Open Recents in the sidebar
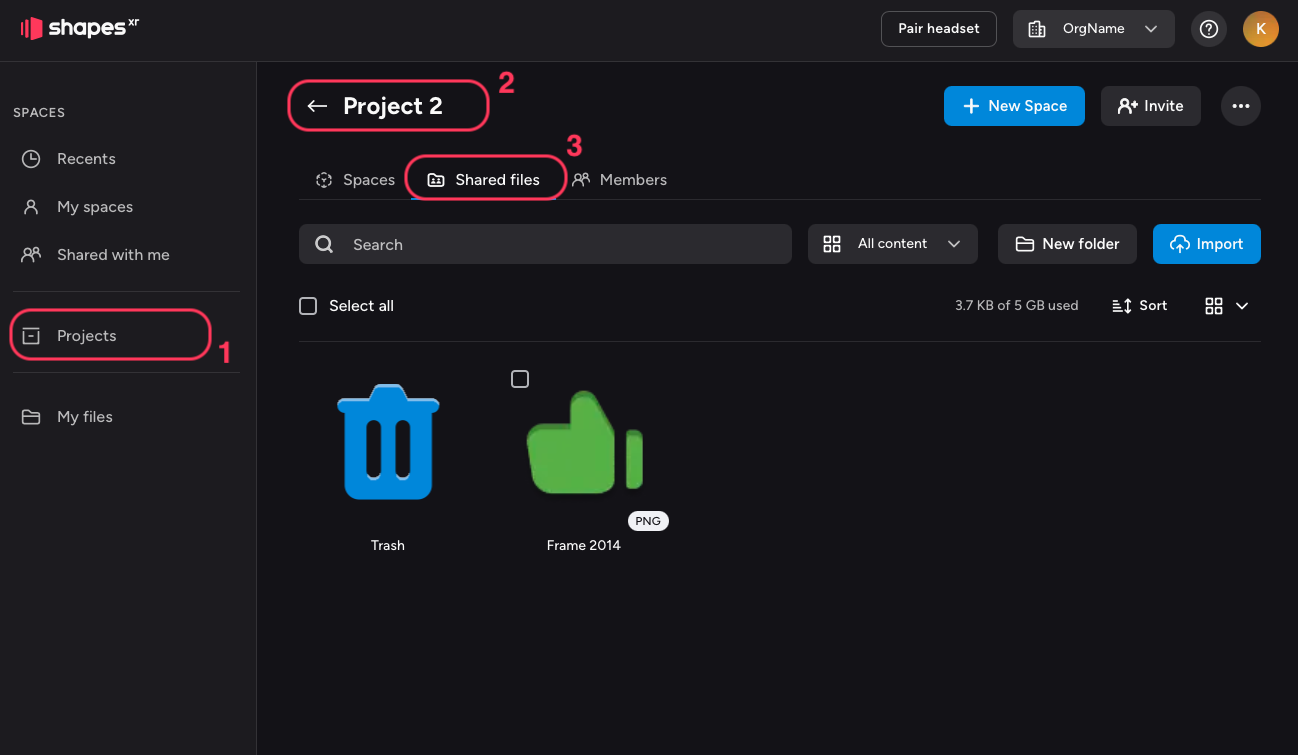The image size is (1298, 755). point(86,159)
